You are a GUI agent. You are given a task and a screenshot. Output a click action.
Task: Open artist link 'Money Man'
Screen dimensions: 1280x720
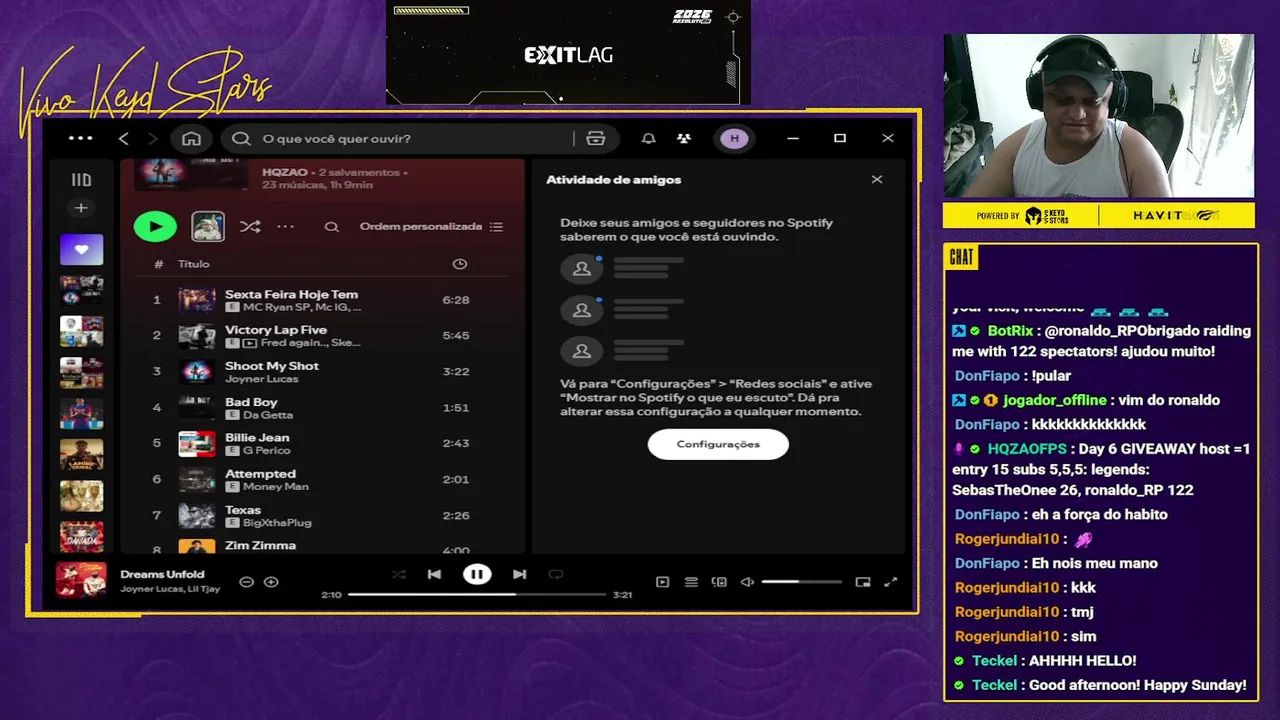276,487
